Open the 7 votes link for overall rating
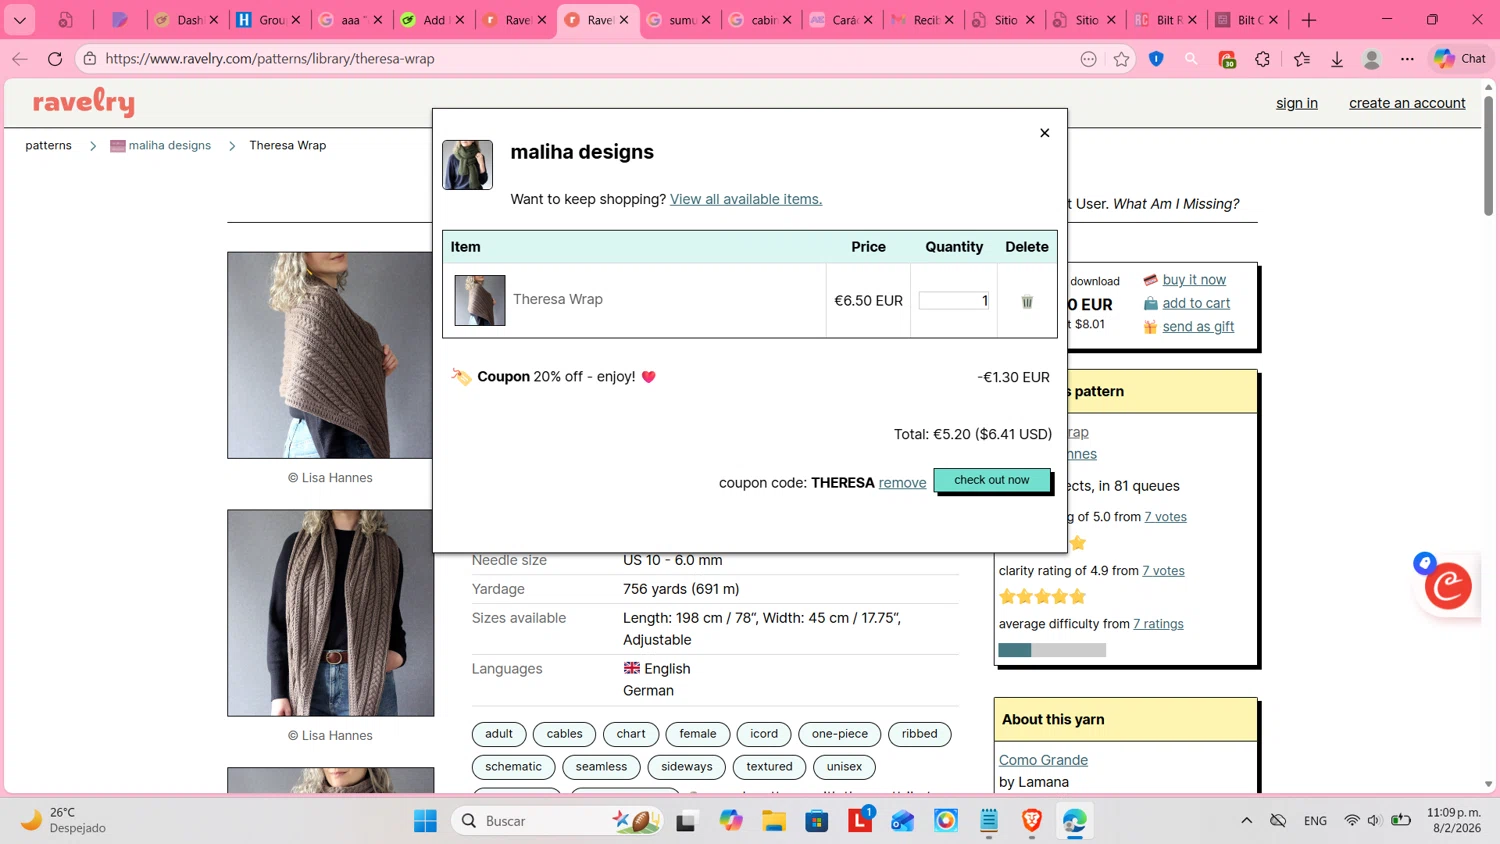1500x844 pixels. pos(1165,517)
